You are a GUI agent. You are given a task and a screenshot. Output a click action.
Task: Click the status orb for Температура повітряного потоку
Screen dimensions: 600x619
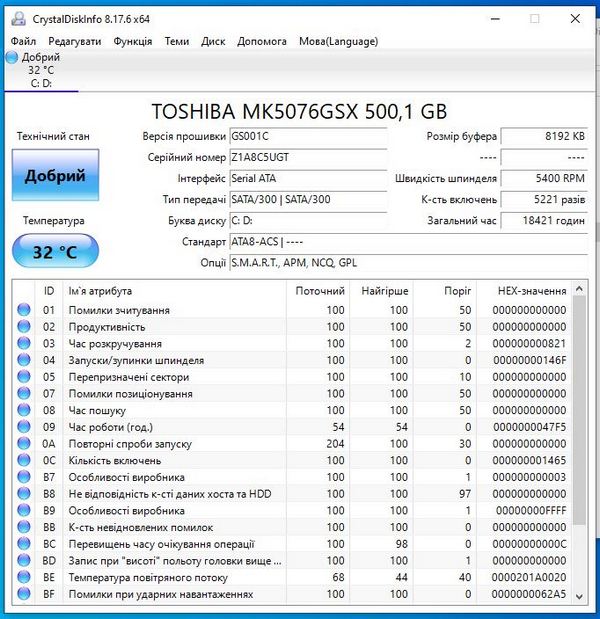[x=24, y=577]
